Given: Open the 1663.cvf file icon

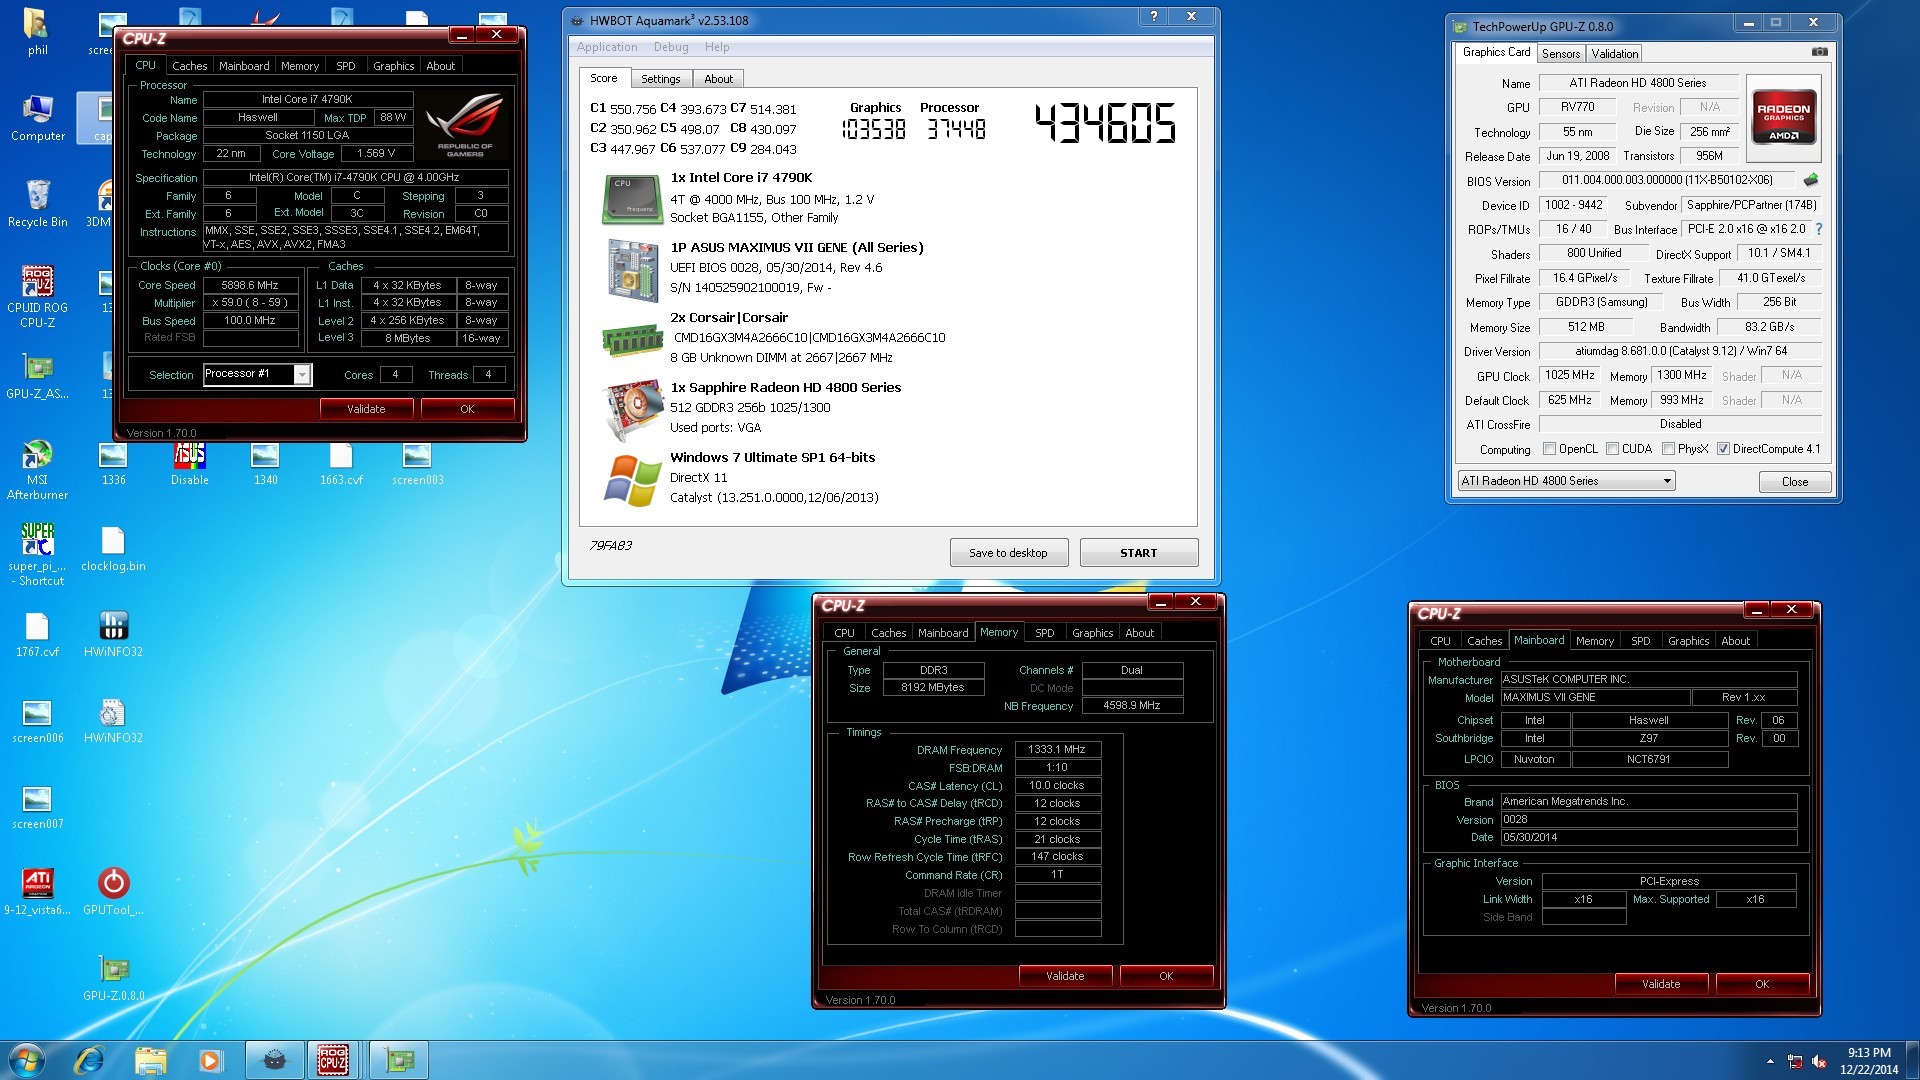Looking at the screenshot, I should pyautogui.click(x=341, y=463).
